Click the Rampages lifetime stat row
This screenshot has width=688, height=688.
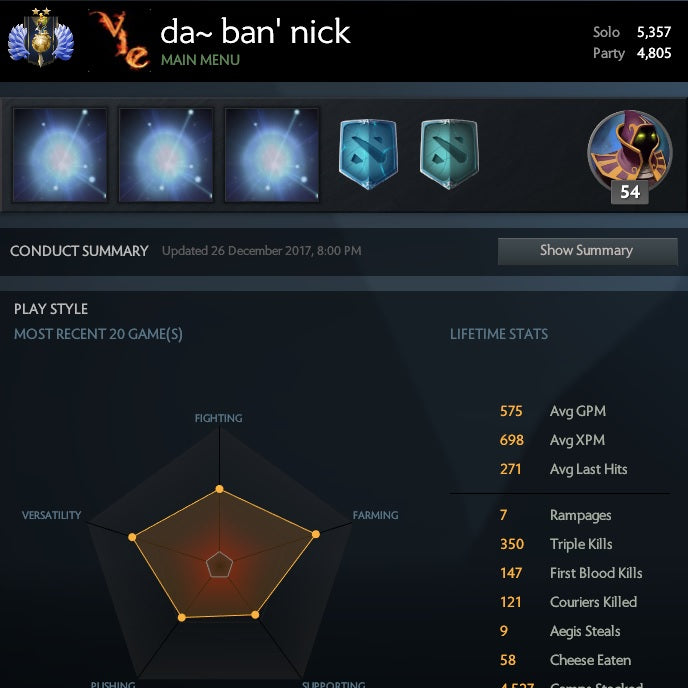coord(555,515)
